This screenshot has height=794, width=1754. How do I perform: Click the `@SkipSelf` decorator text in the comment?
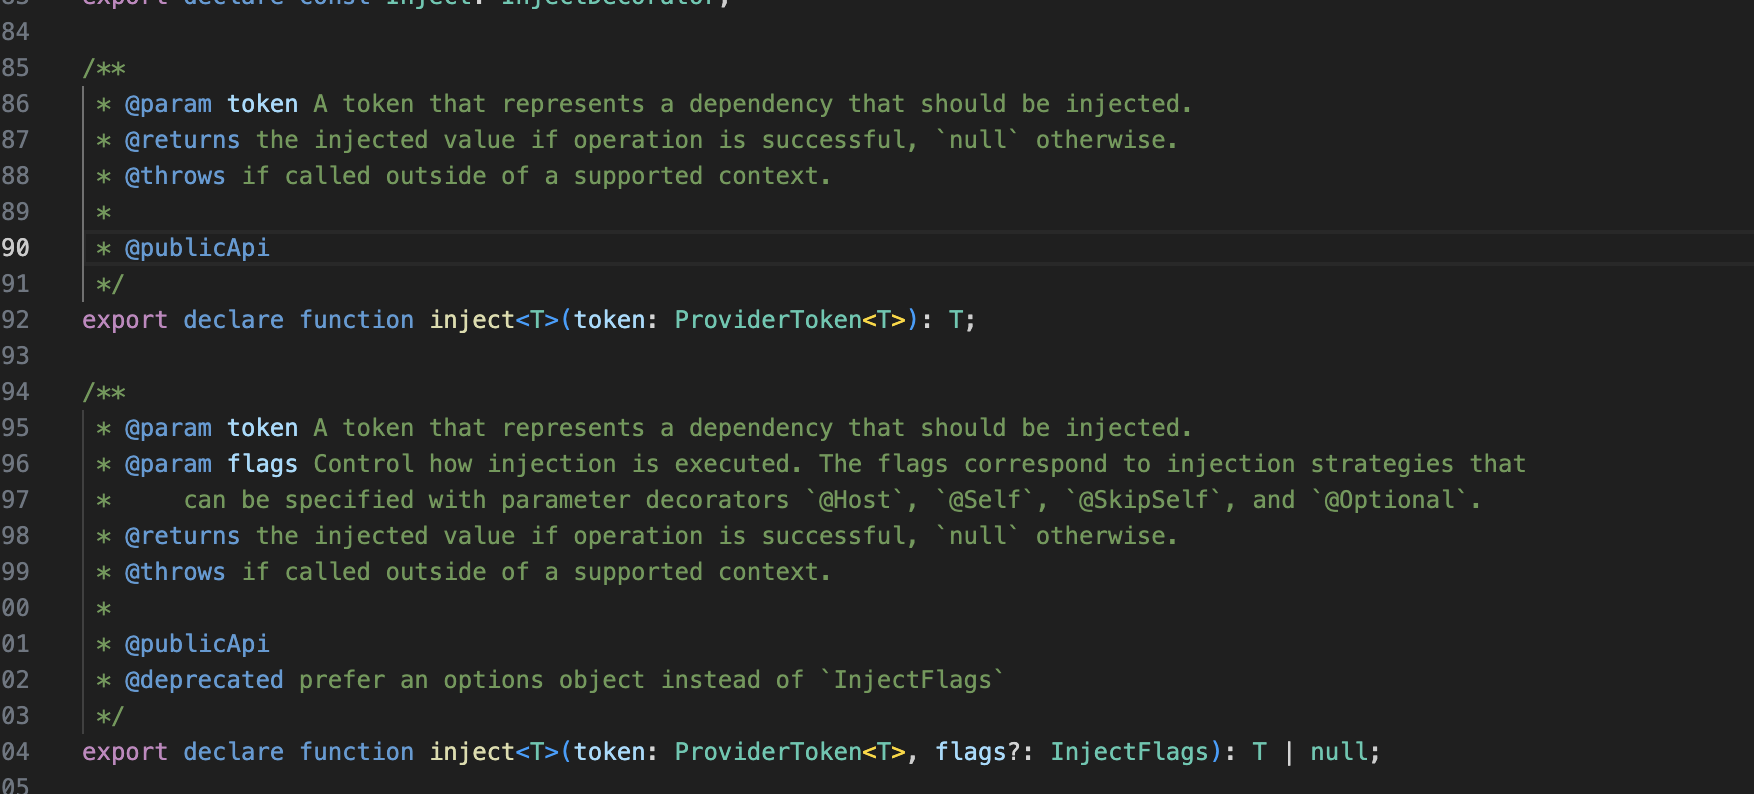1143,500
